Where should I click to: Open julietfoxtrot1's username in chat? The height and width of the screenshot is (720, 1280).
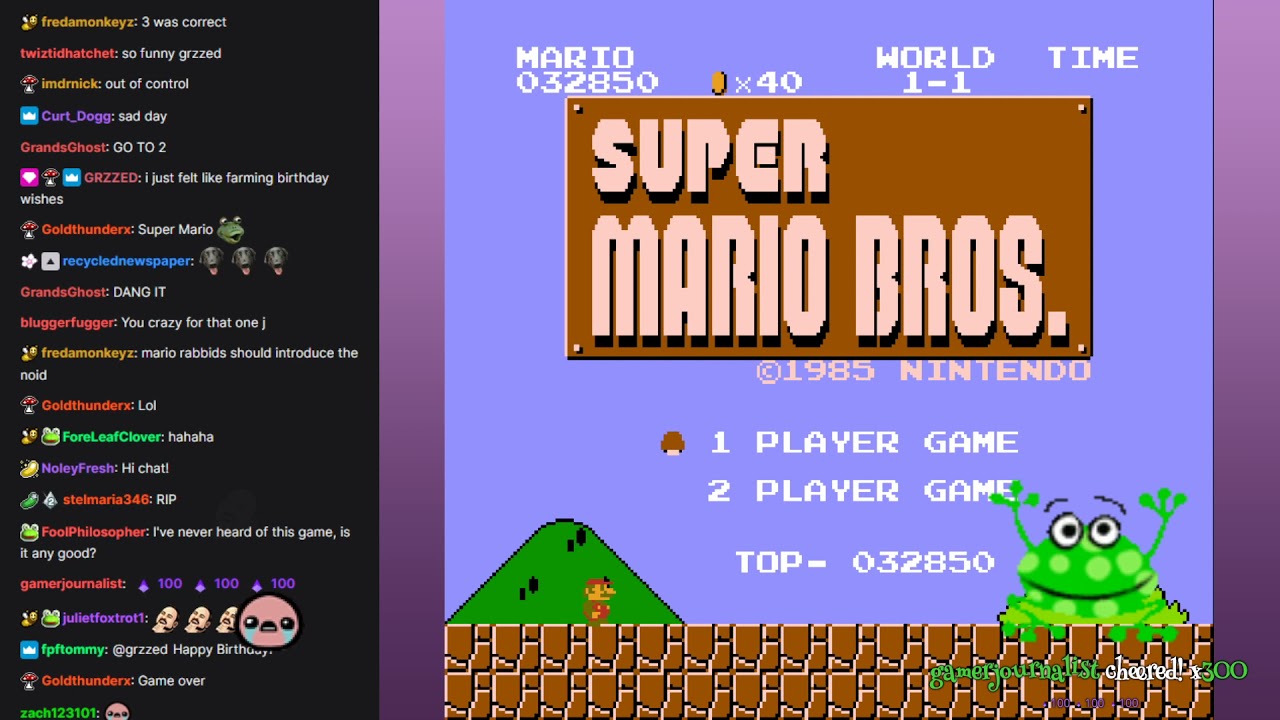[x=104, y=619]
